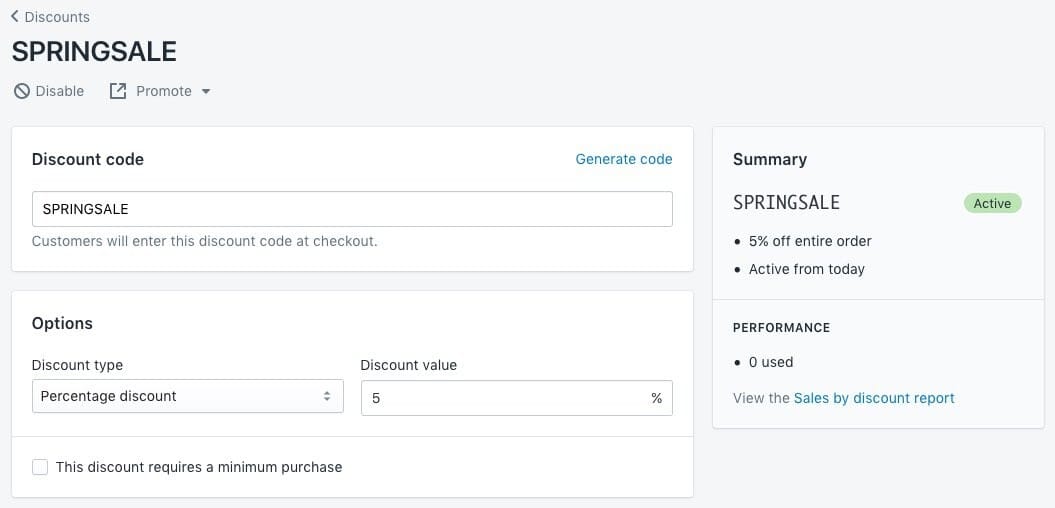Click the SPRINGSALE page title heading
This screenshot has width=1055, height=508.
point(94,52)
